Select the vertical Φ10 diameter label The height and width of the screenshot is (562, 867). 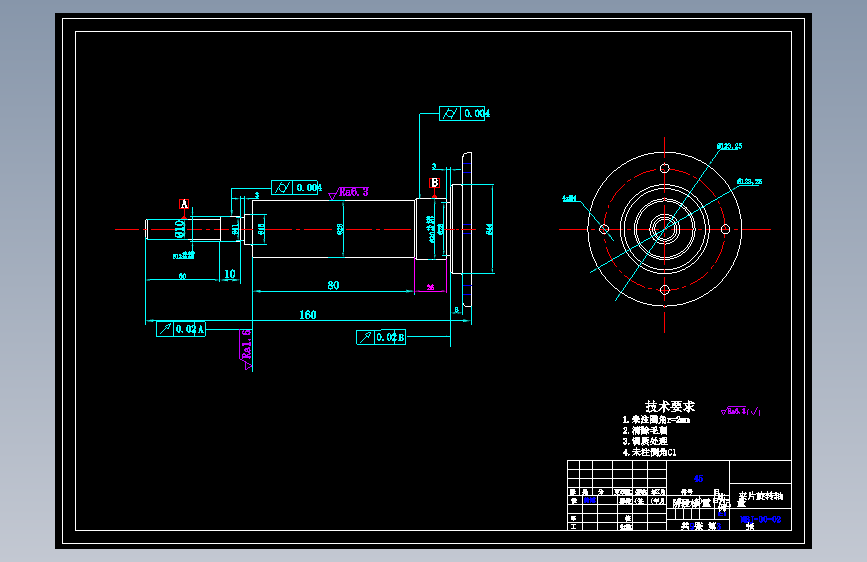[x=180, y=229]
